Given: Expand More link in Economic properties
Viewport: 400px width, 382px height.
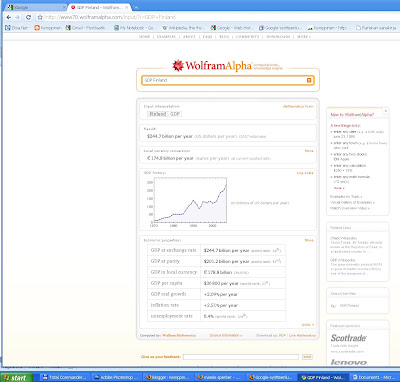Looking at the screenshot, I should point(309,240).
